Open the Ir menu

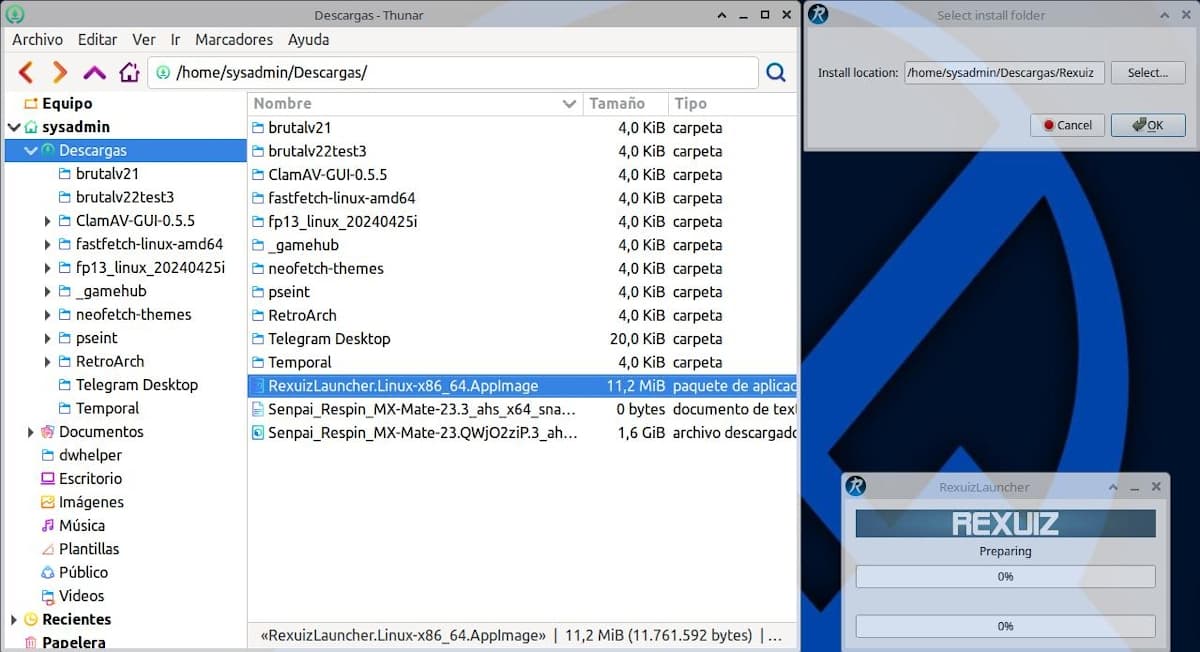pyautogui.click(x=175, y=40)
